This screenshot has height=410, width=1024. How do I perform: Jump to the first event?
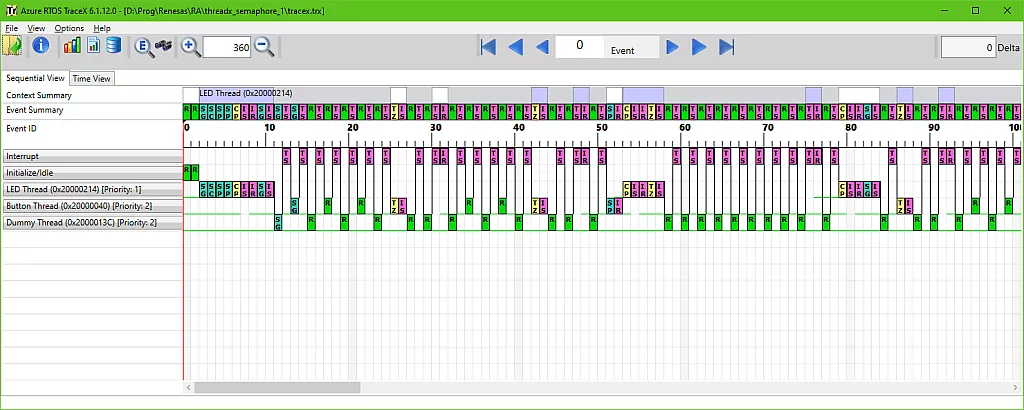tap(488, 47)
